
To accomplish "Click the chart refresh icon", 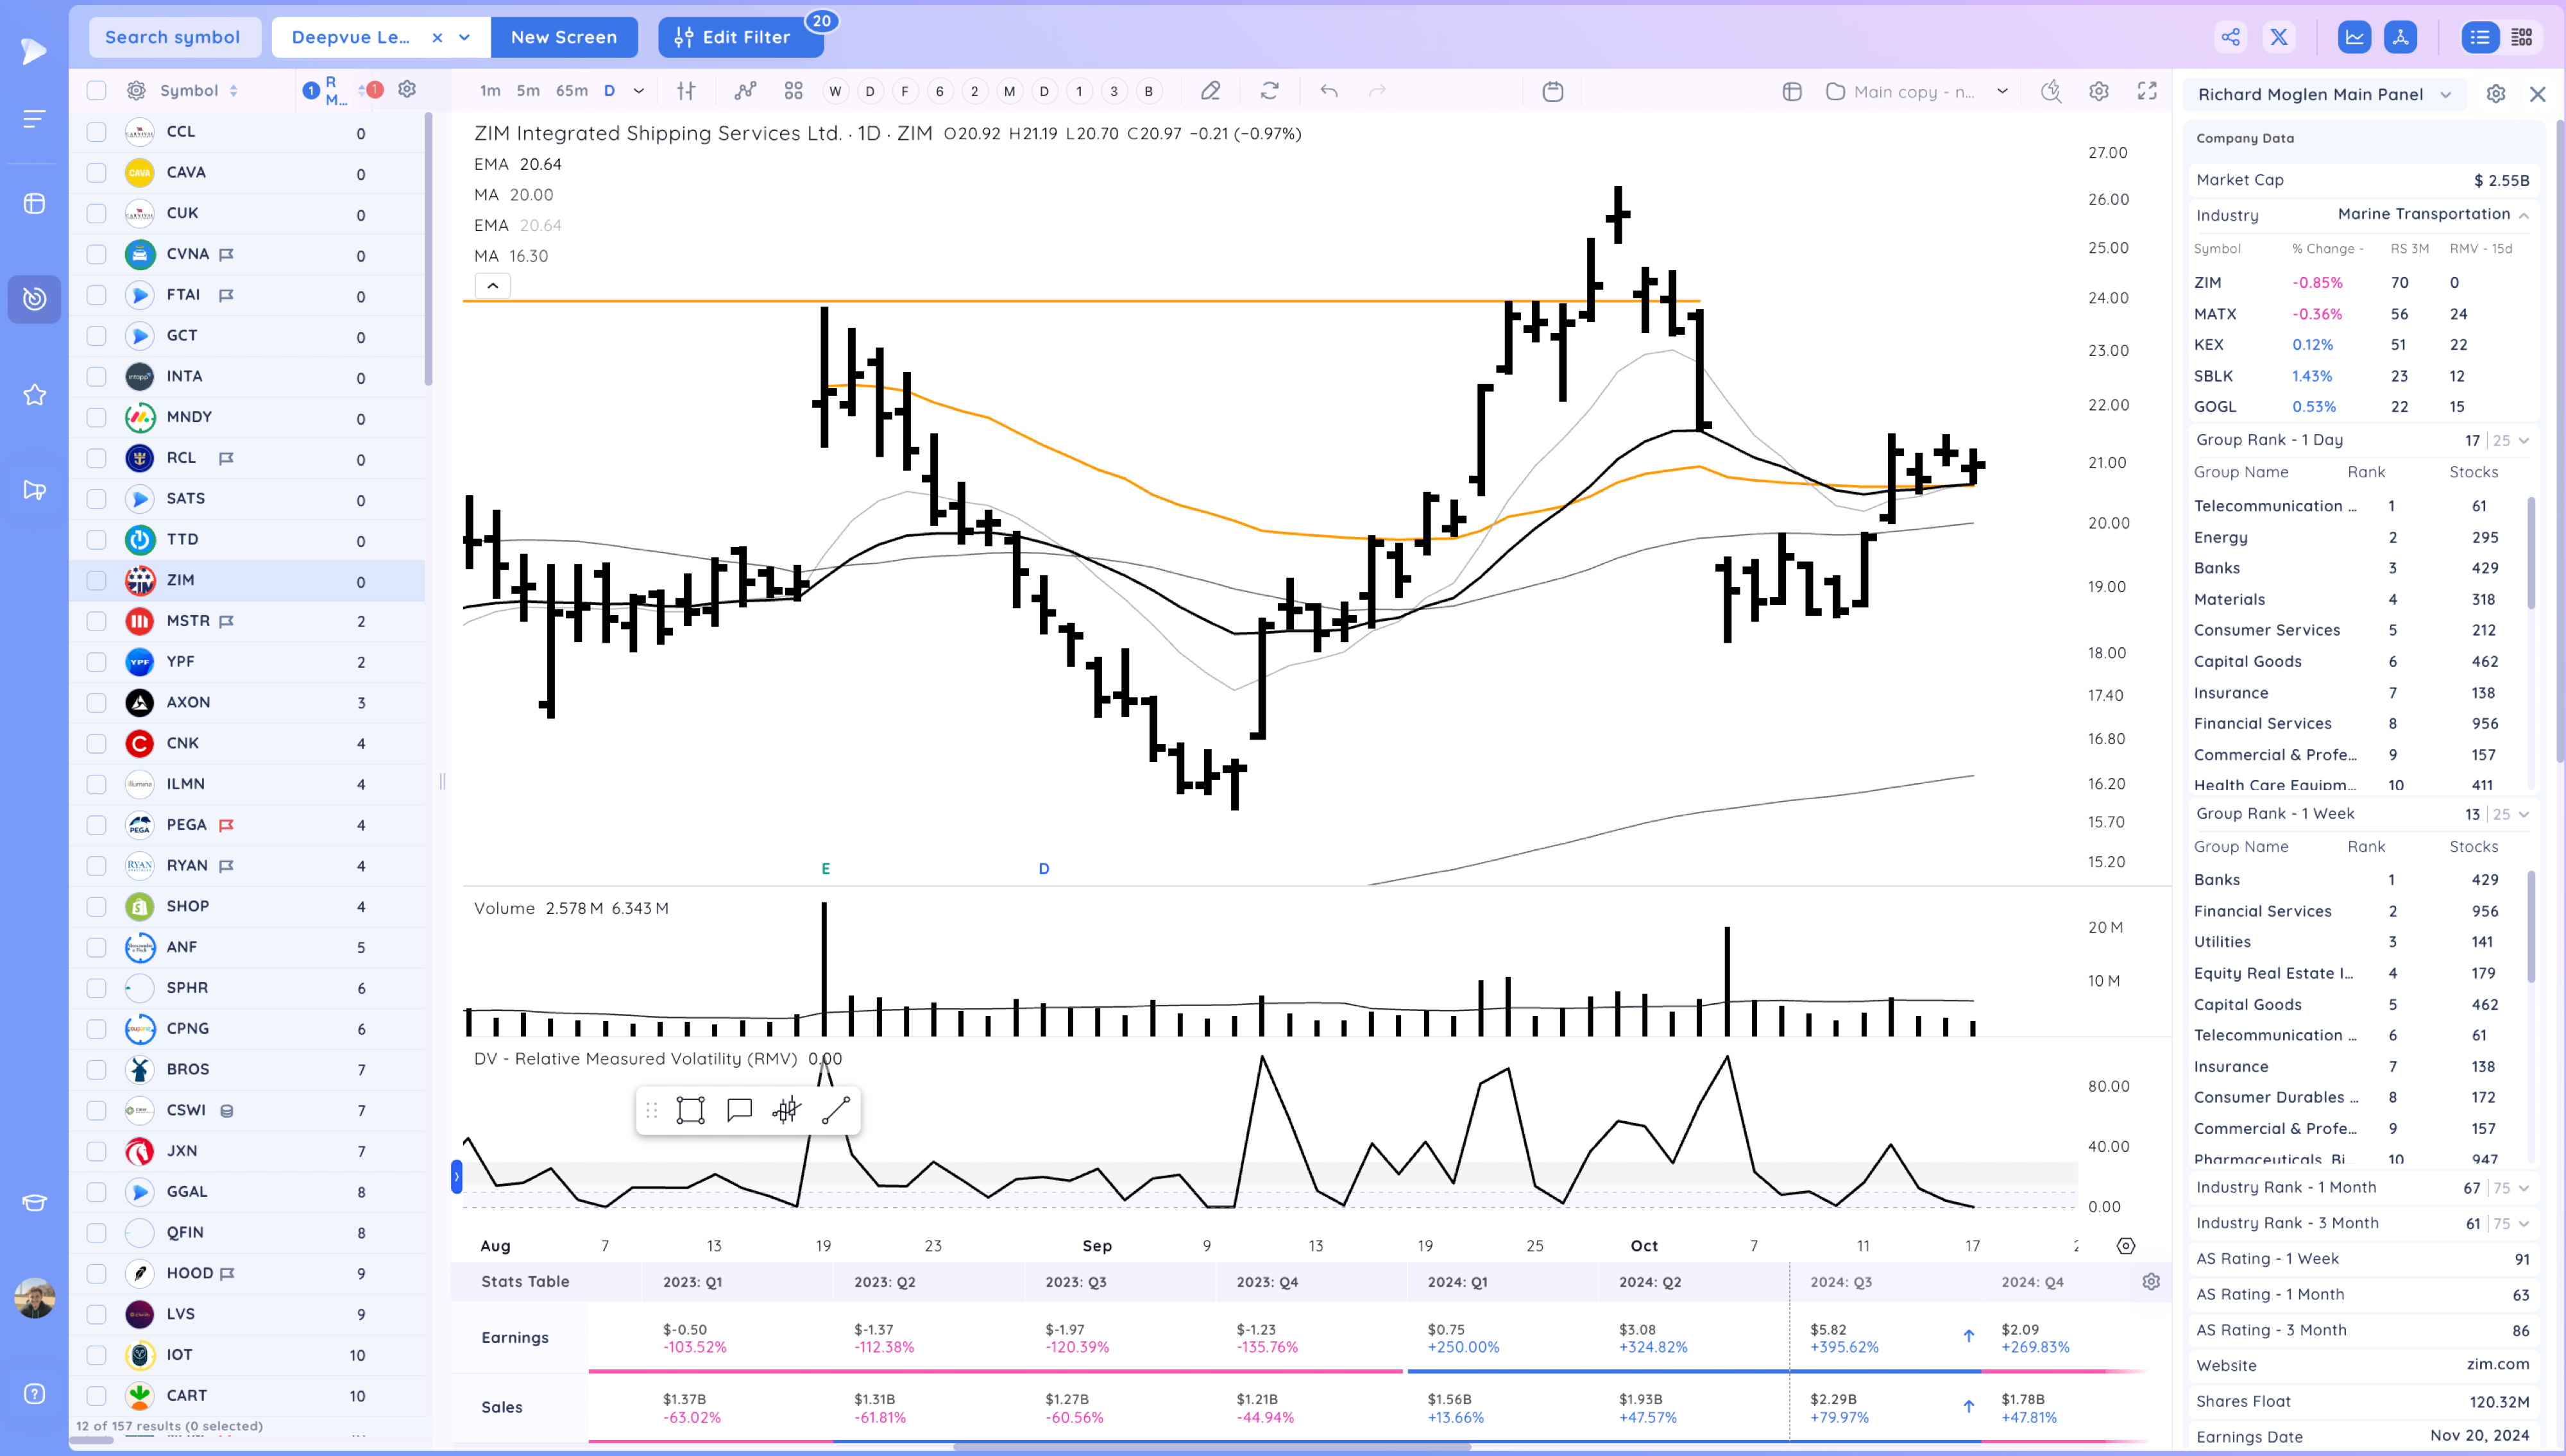I will click(1269, 91).
